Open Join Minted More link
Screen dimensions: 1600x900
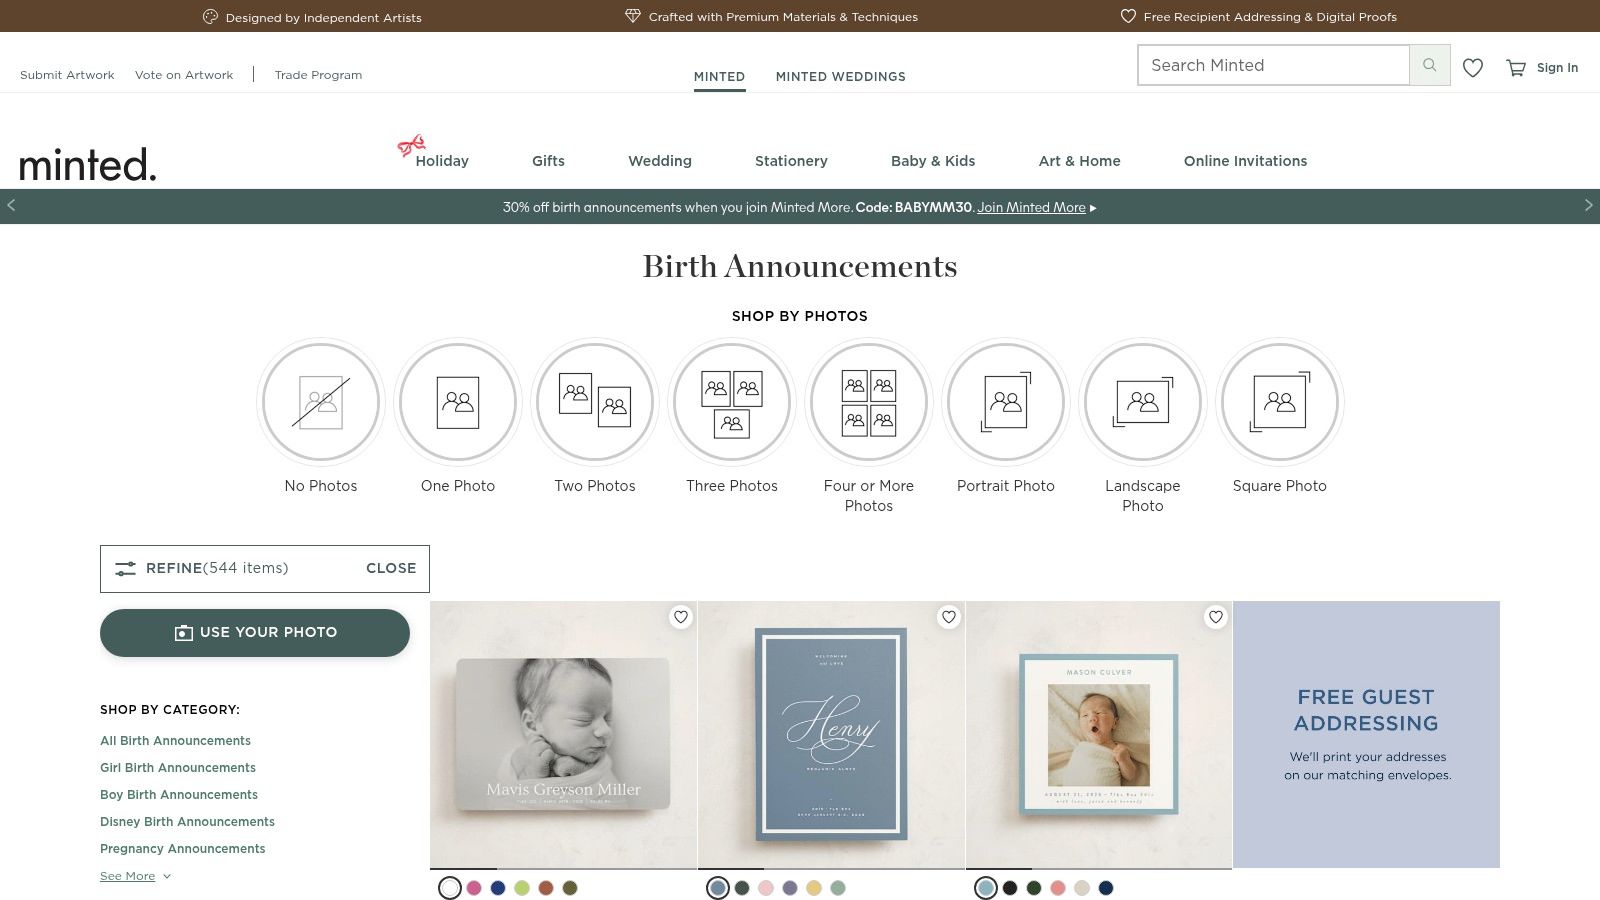pyautogui.click(x=1031, y=207)
